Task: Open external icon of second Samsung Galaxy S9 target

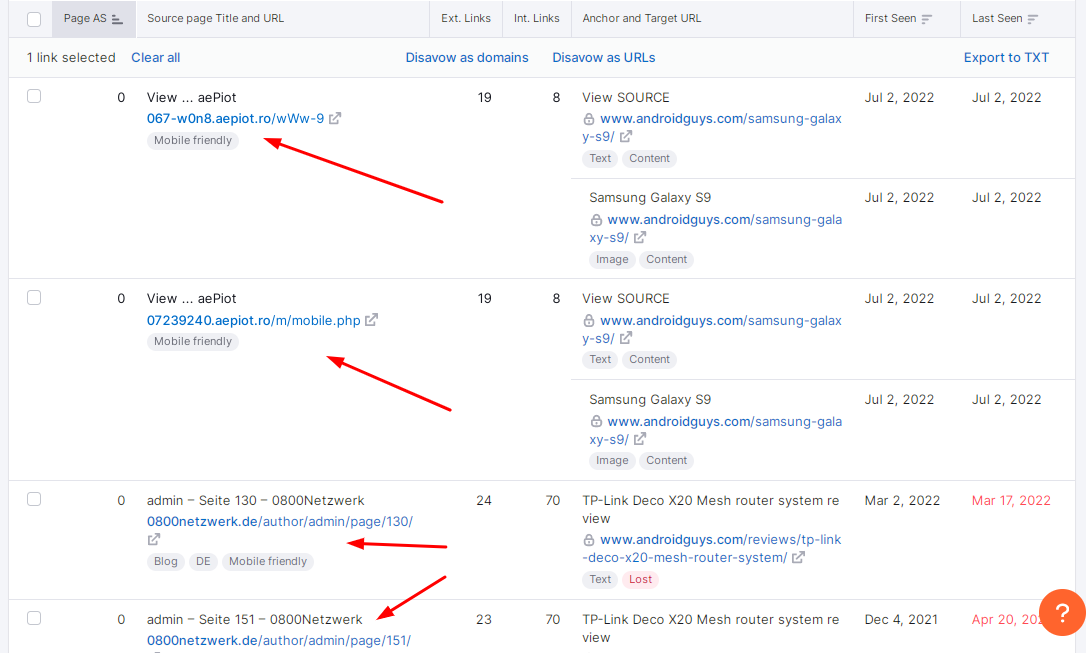Action: tap(640, 439)
